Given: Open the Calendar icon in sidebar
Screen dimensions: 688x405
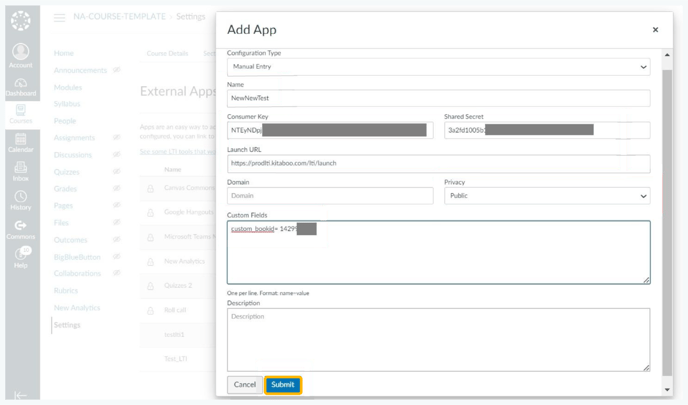Looking at the screenshot, I should point(21,140).
